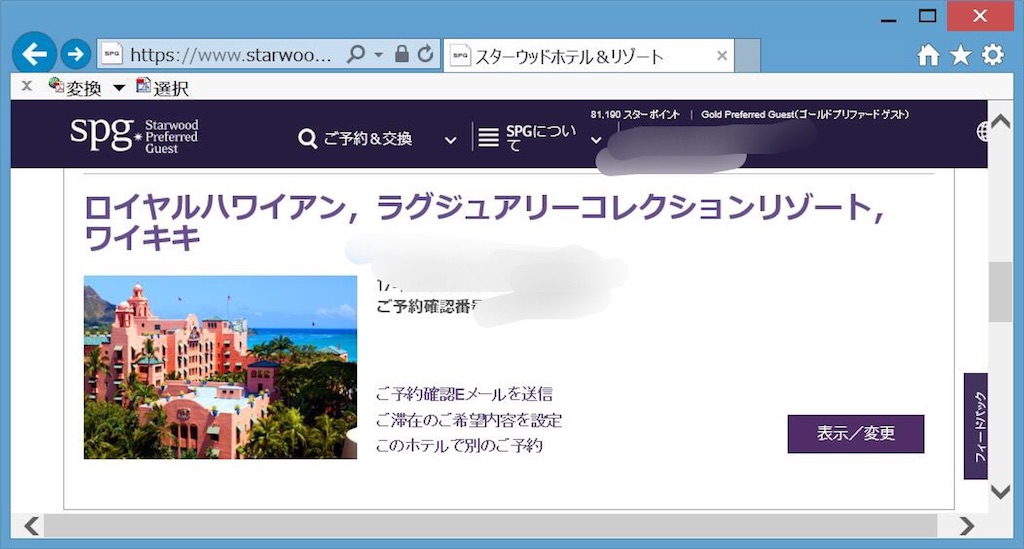
Task: Open the address bar search magnifier
Action: 356,54
